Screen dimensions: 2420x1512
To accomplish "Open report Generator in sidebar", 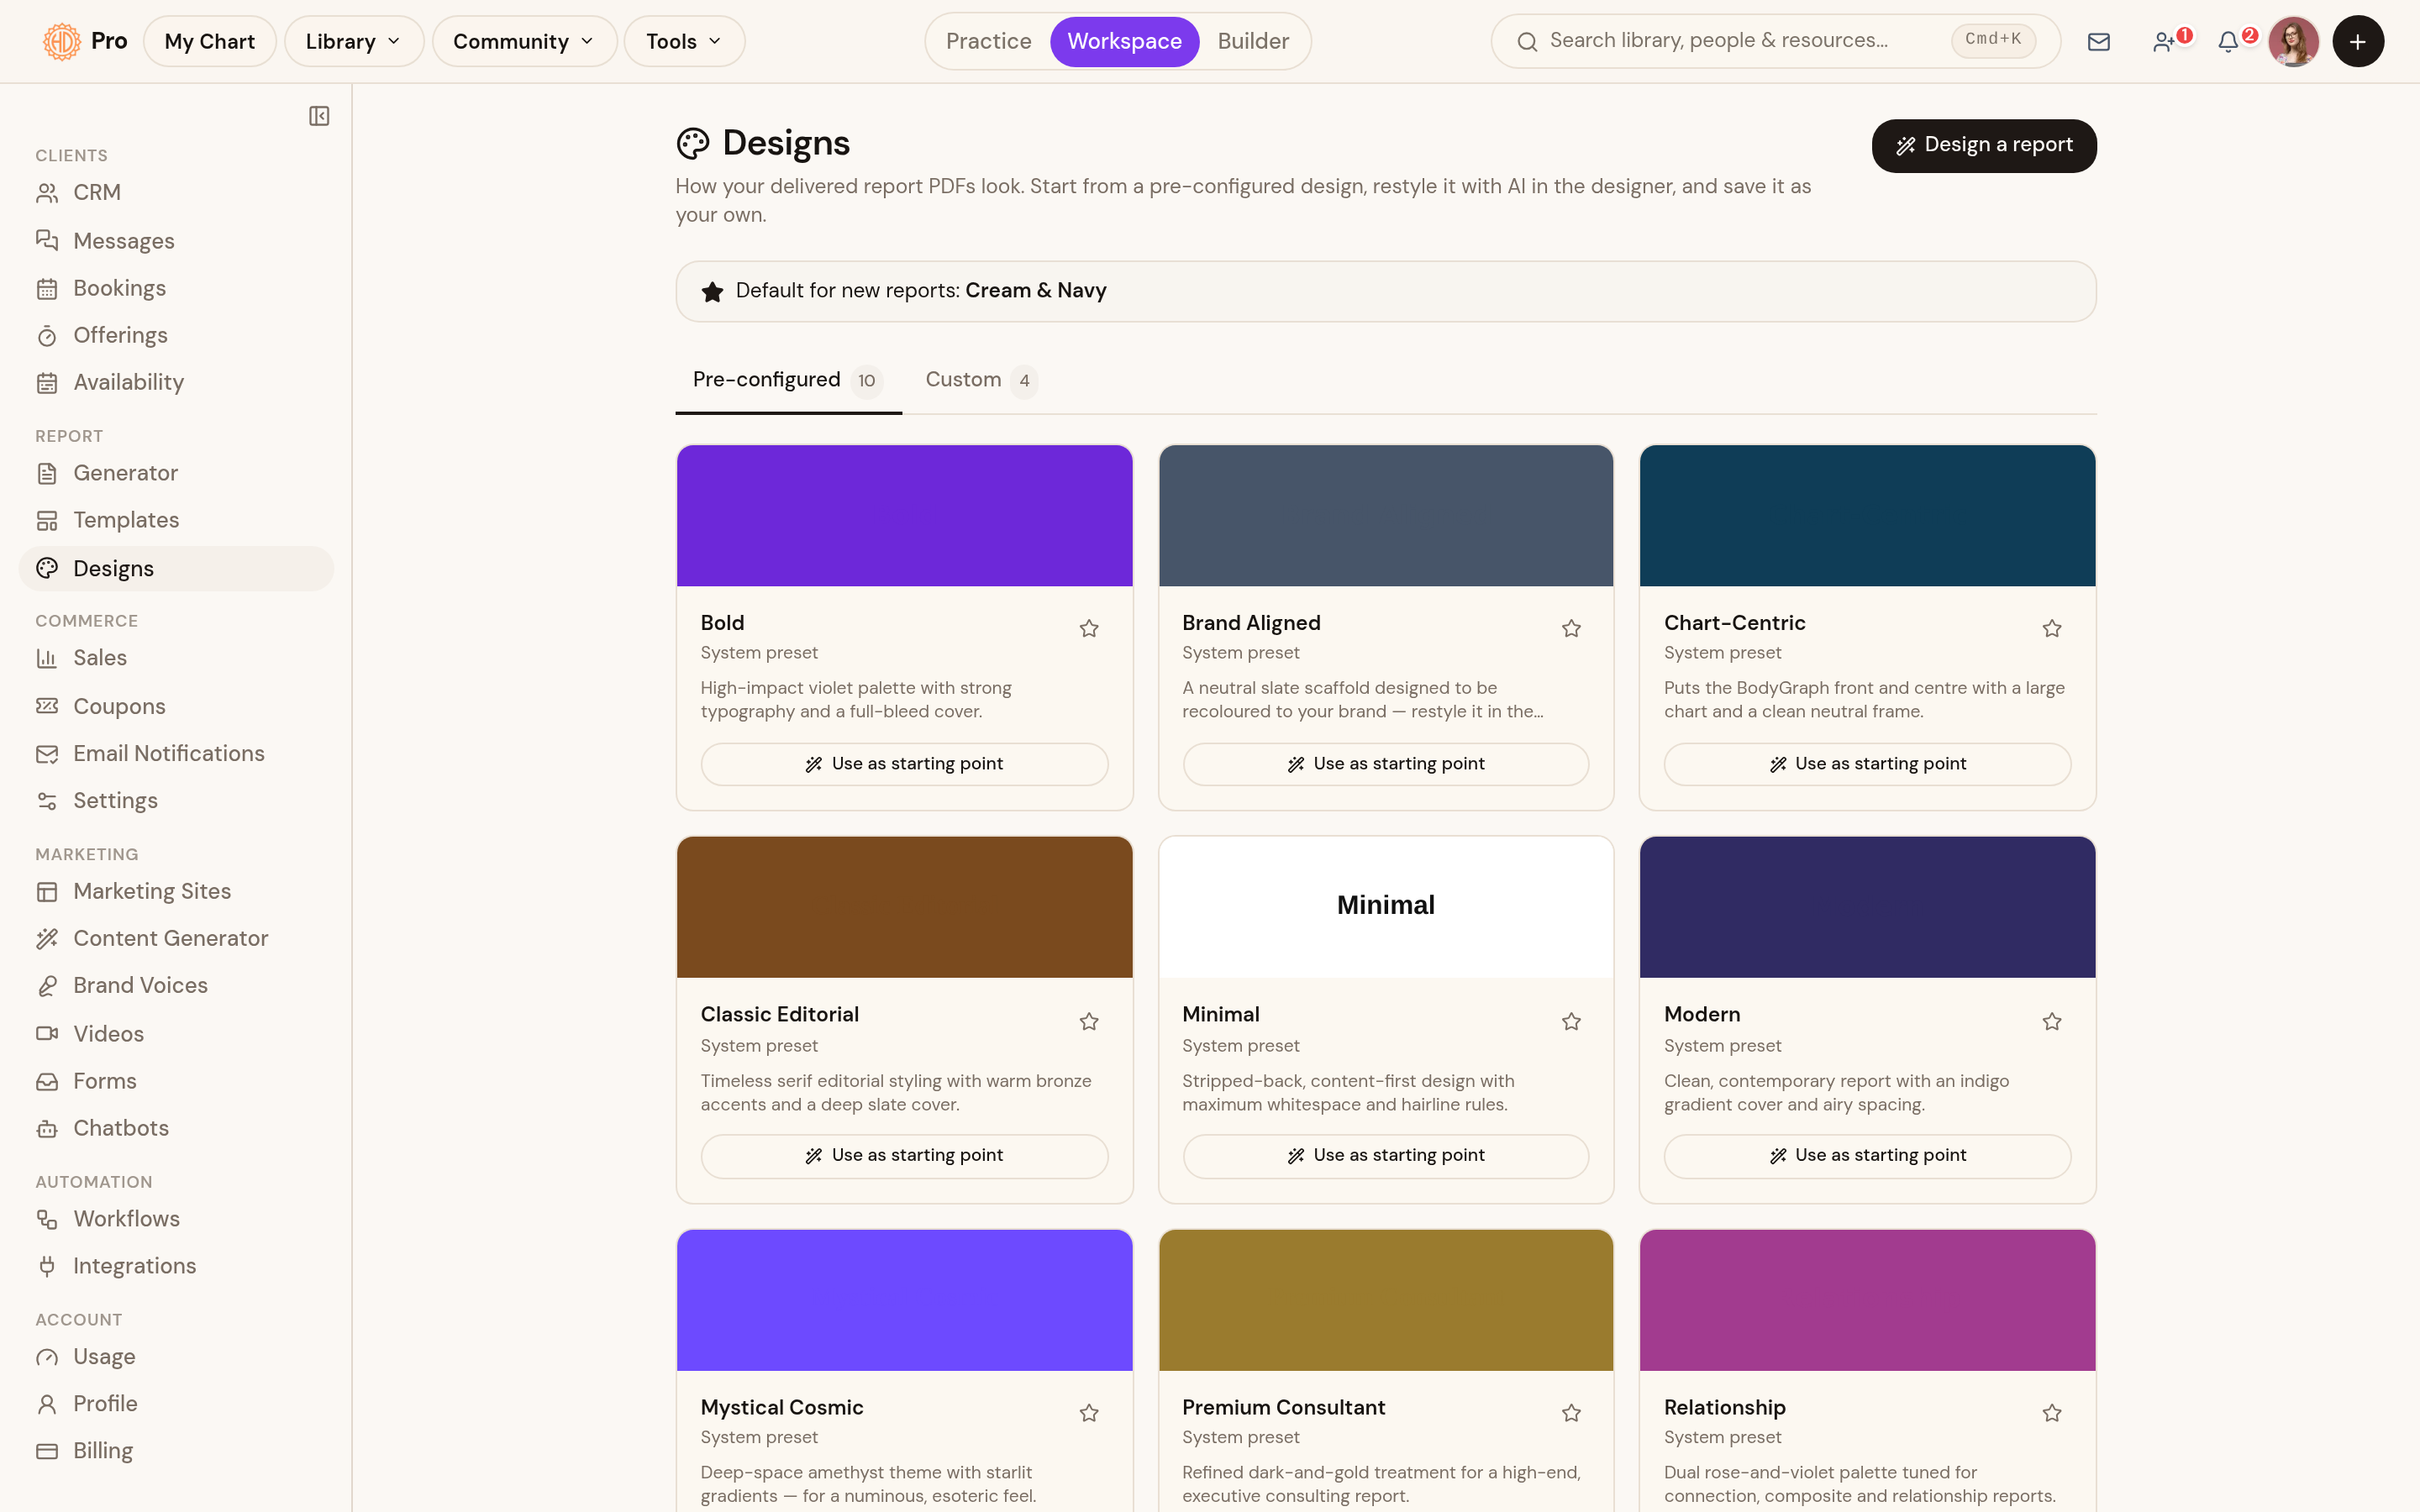I will click(x=176, y=473).
